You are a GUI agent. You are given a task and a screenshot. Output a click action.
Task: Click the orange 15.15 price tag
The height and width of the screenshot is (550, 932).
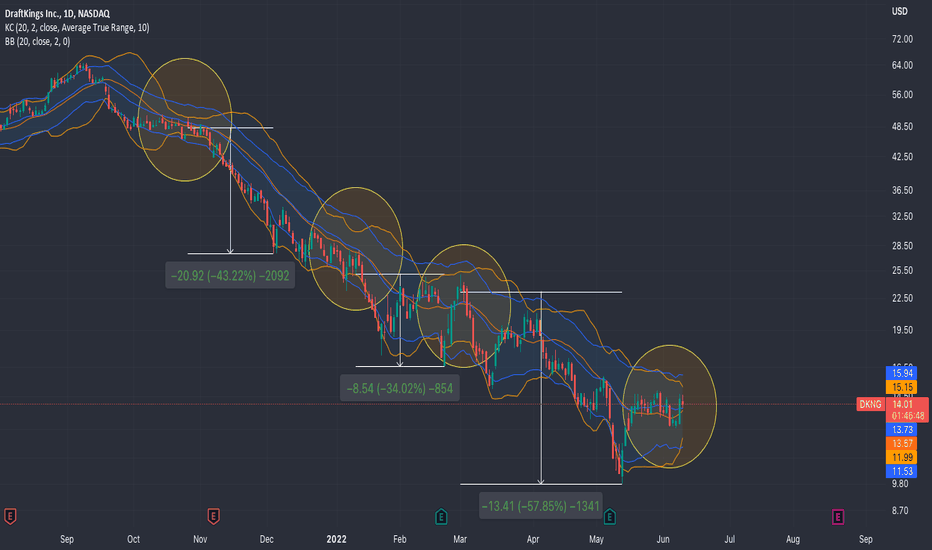point(902,387)
